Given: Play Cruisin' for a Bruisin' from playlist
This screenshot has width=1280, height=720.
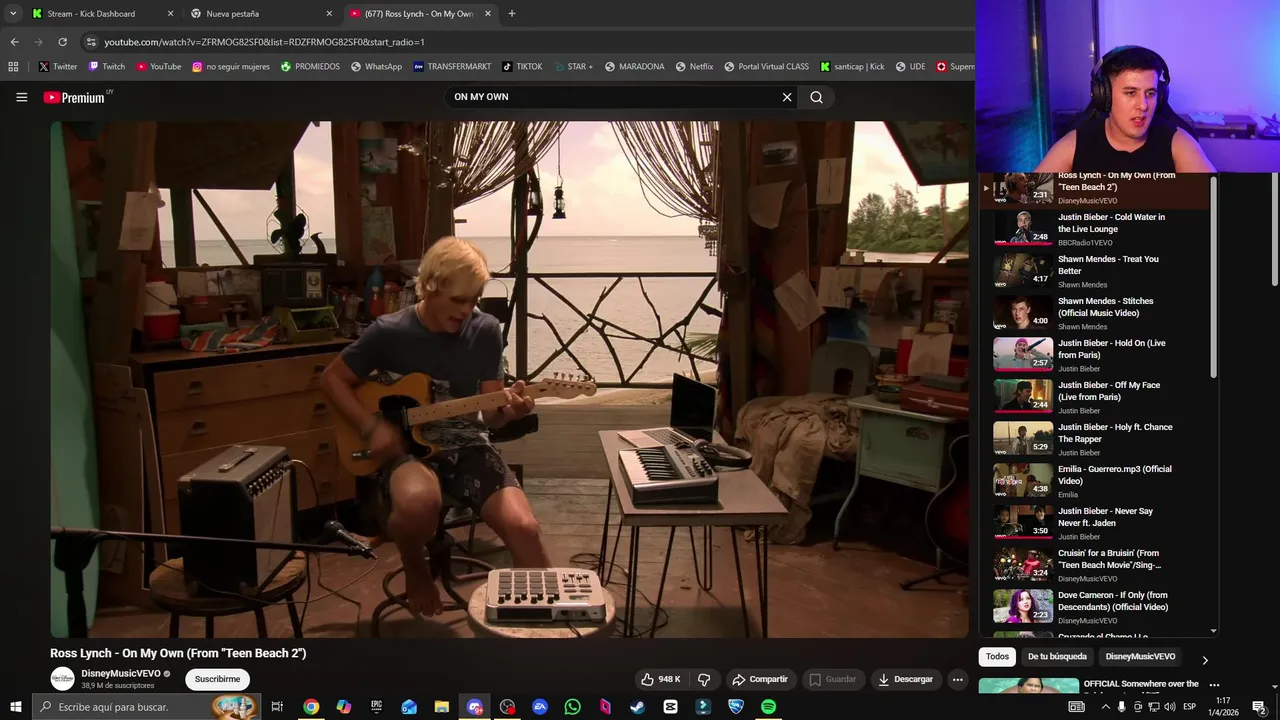Looking at the screenshot, I should pyautogui.click(x=1096, y=565).
